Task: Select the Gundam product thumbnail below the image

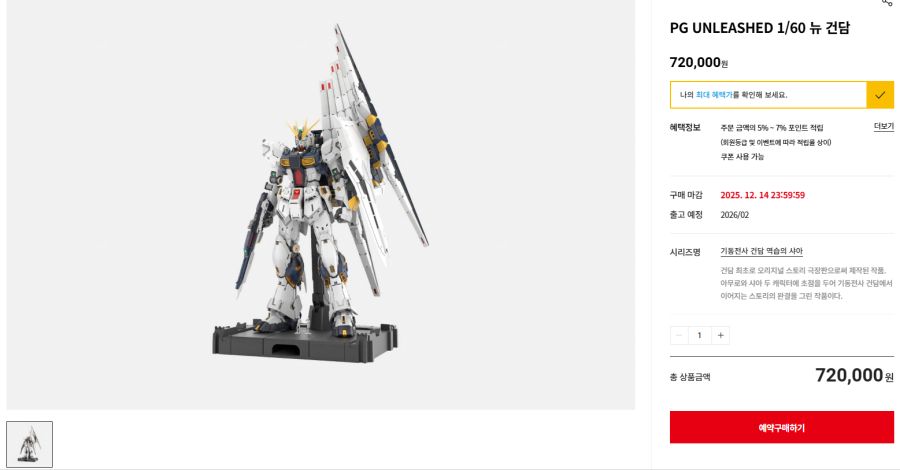Action: 29,444
